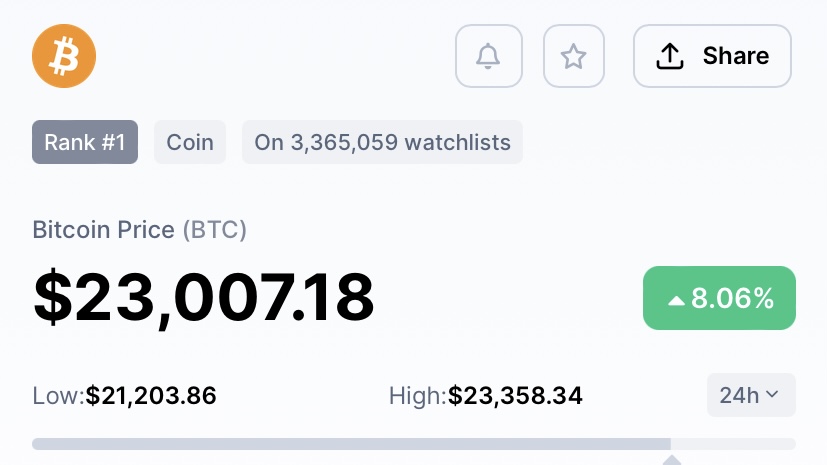Click the upload arrow icon in Share

click(669, 56)
